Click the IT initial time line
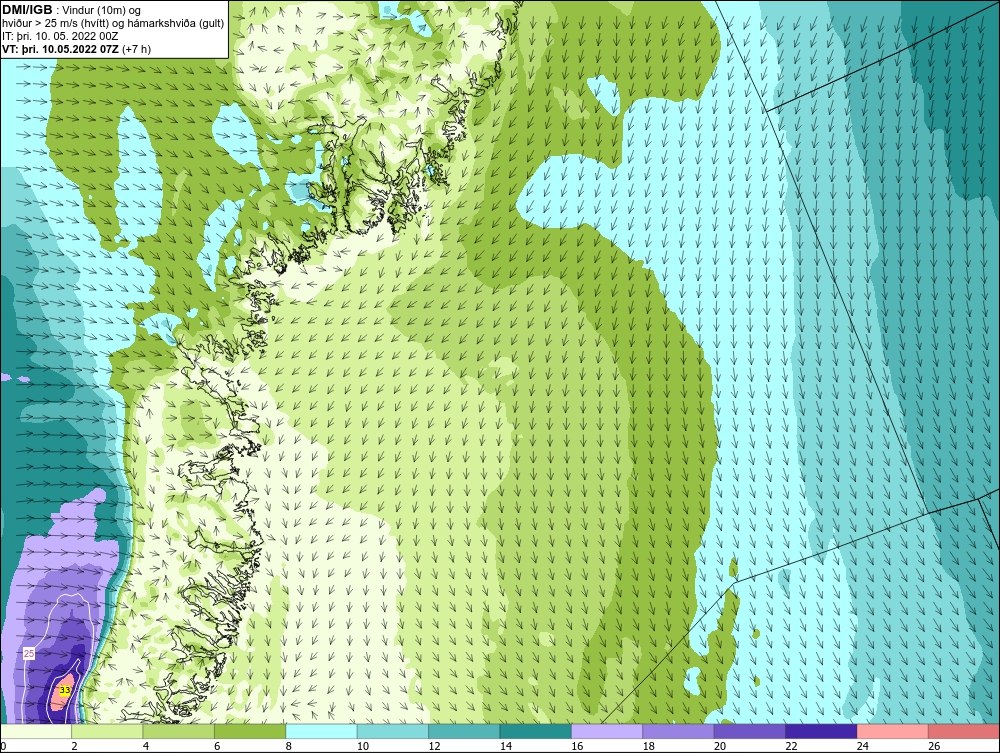This screenshot has width=1000, height=753. (x=60, y=36)
